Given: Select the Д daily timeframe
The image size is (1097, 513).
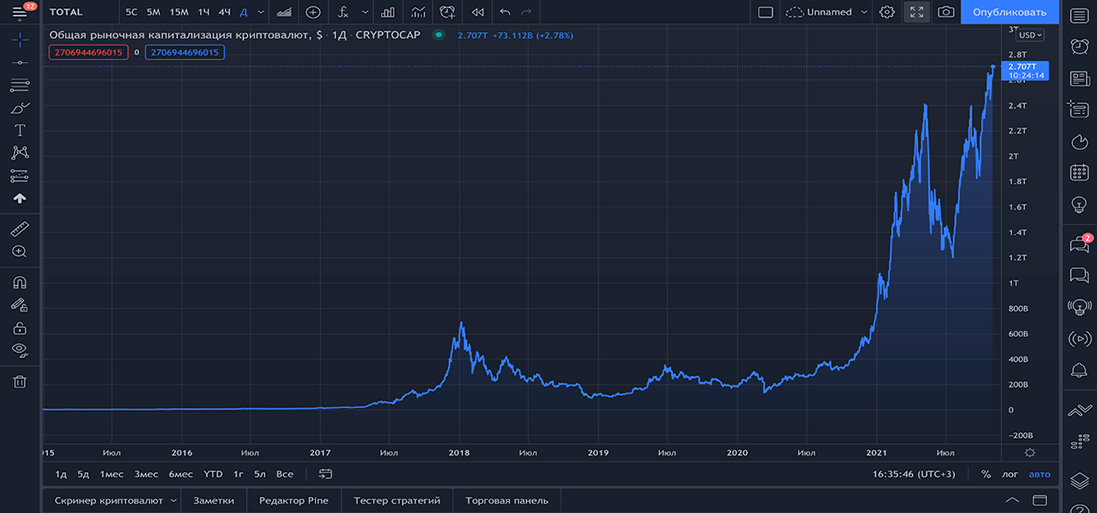Looking at the screenshot, I should tap(243, 12).
